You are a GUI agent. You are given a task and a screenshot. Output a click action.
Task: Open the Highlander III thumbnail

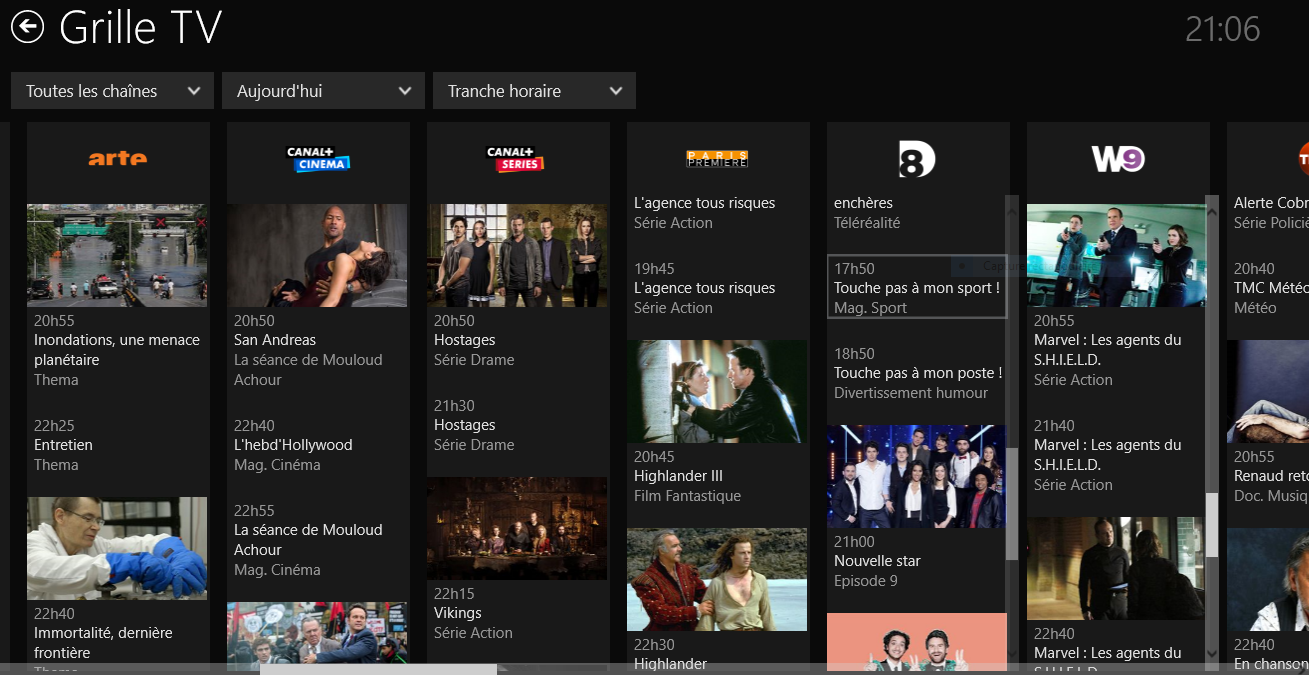pos(717,391)
